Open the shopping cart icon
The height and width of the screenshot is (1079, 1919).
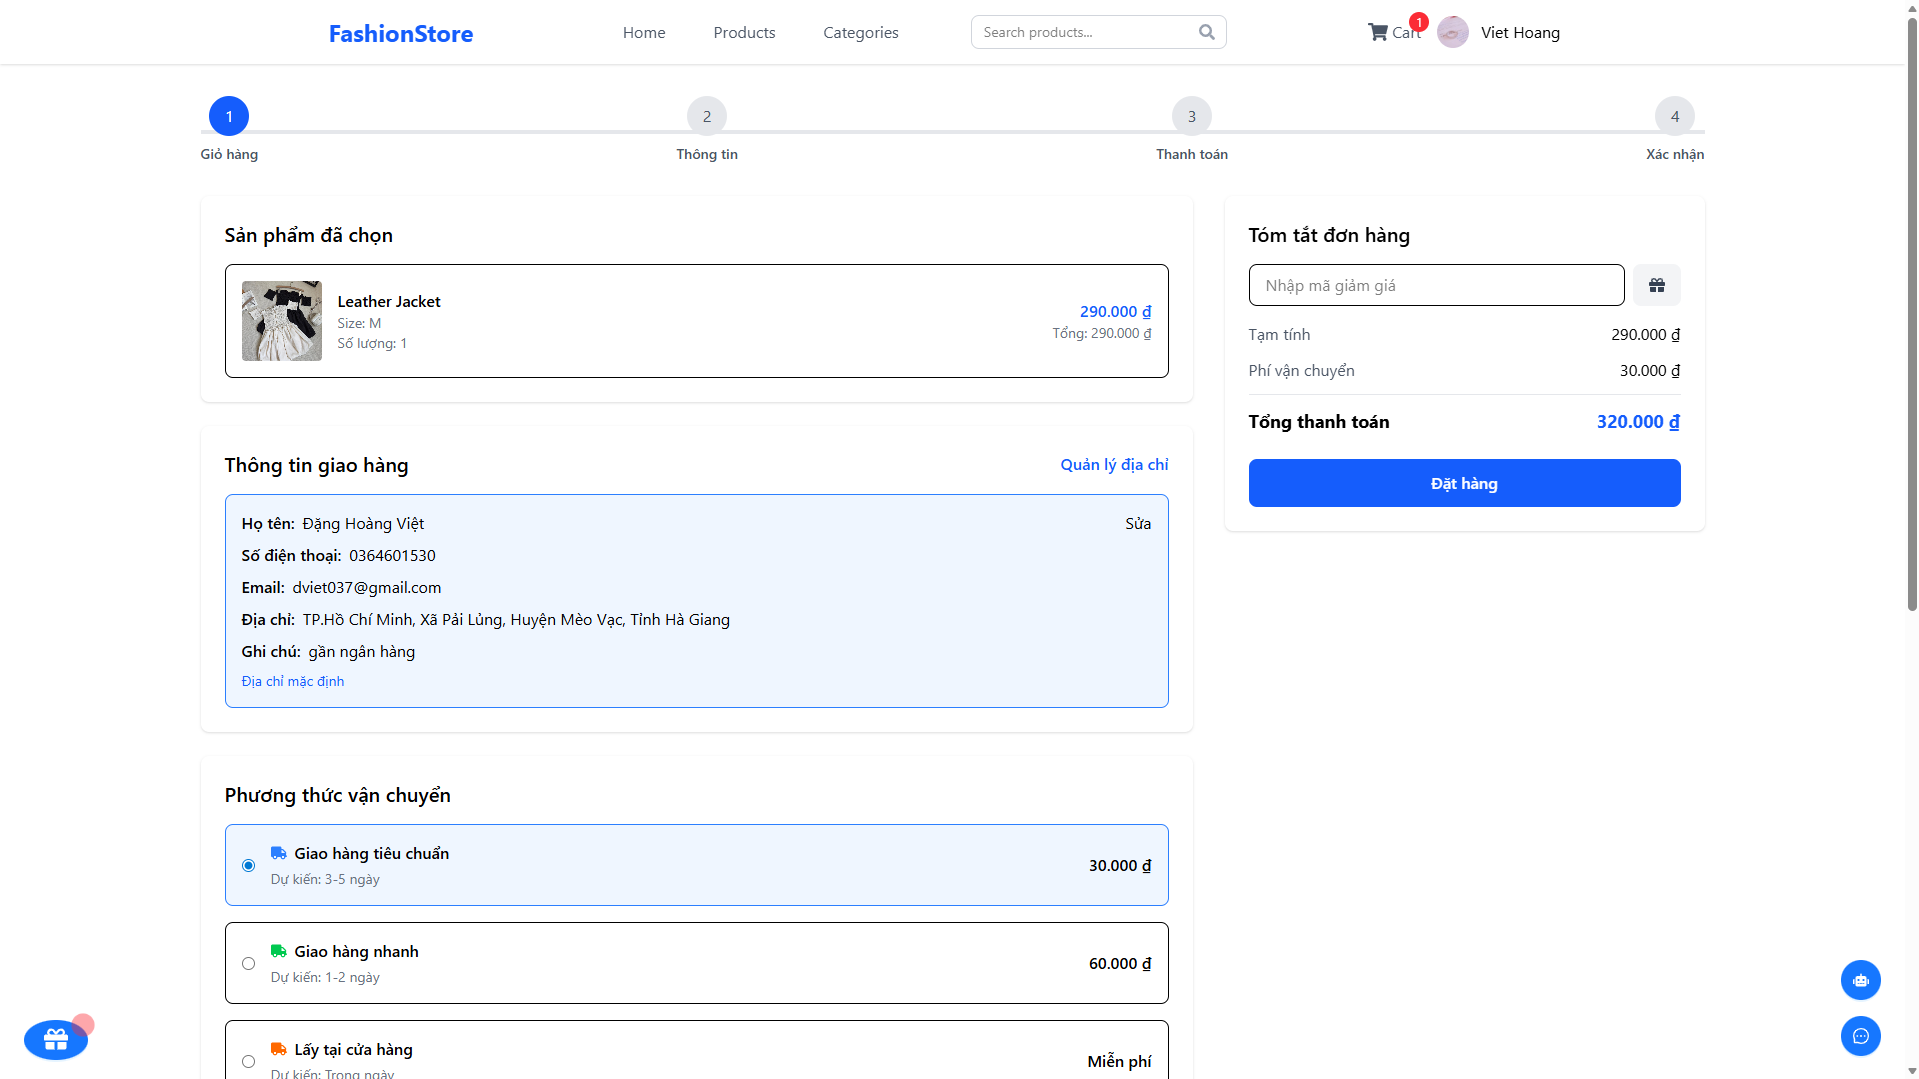point(1378,32)
